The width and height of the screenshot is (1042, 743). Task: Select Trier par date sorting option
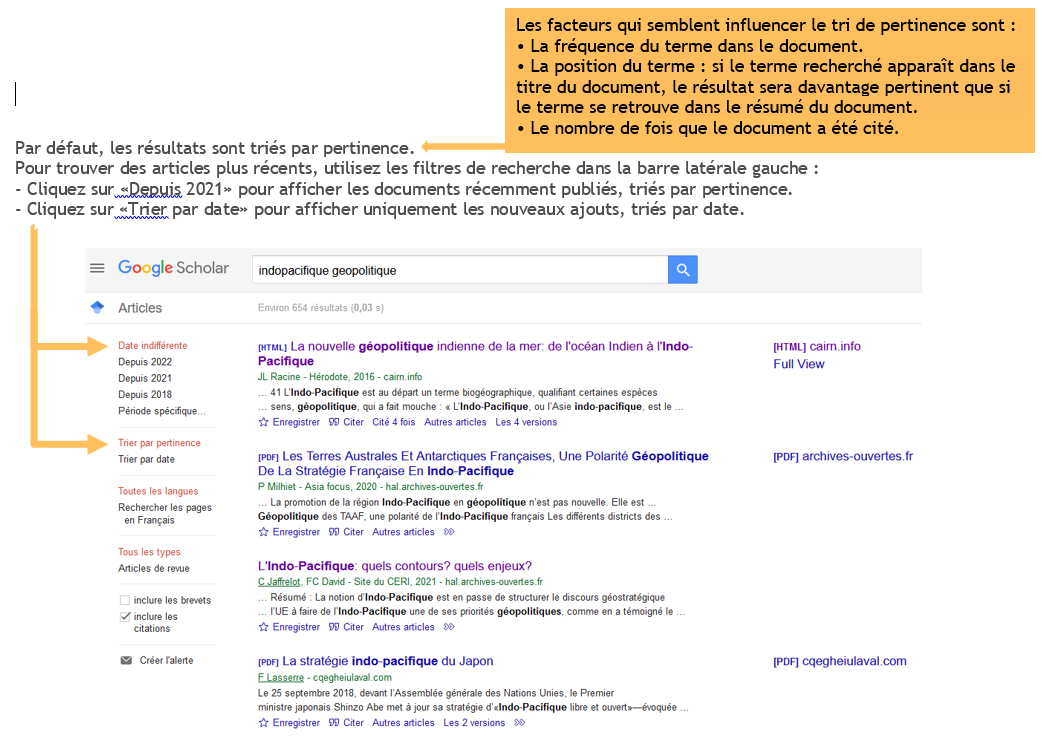pos(146,459)
